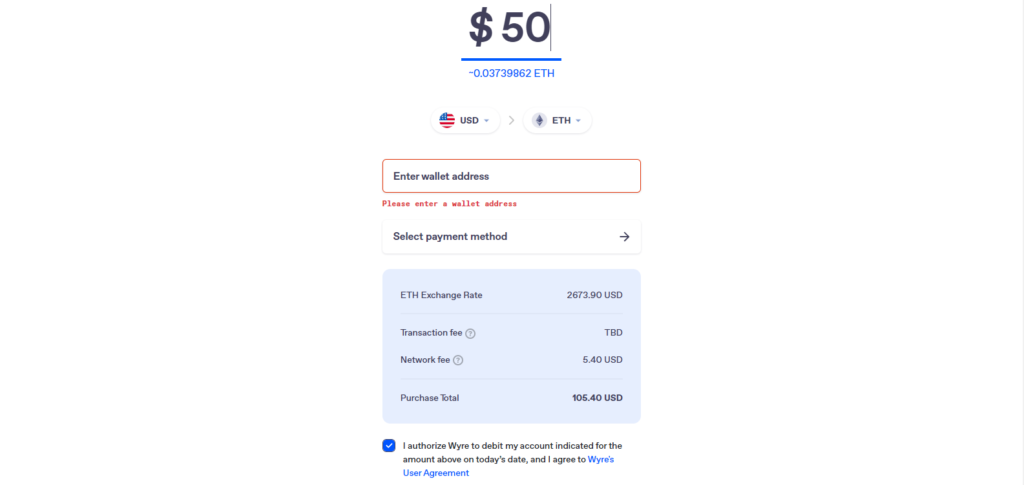Expand the USD dropdown caret

click(x=486, y=121)
